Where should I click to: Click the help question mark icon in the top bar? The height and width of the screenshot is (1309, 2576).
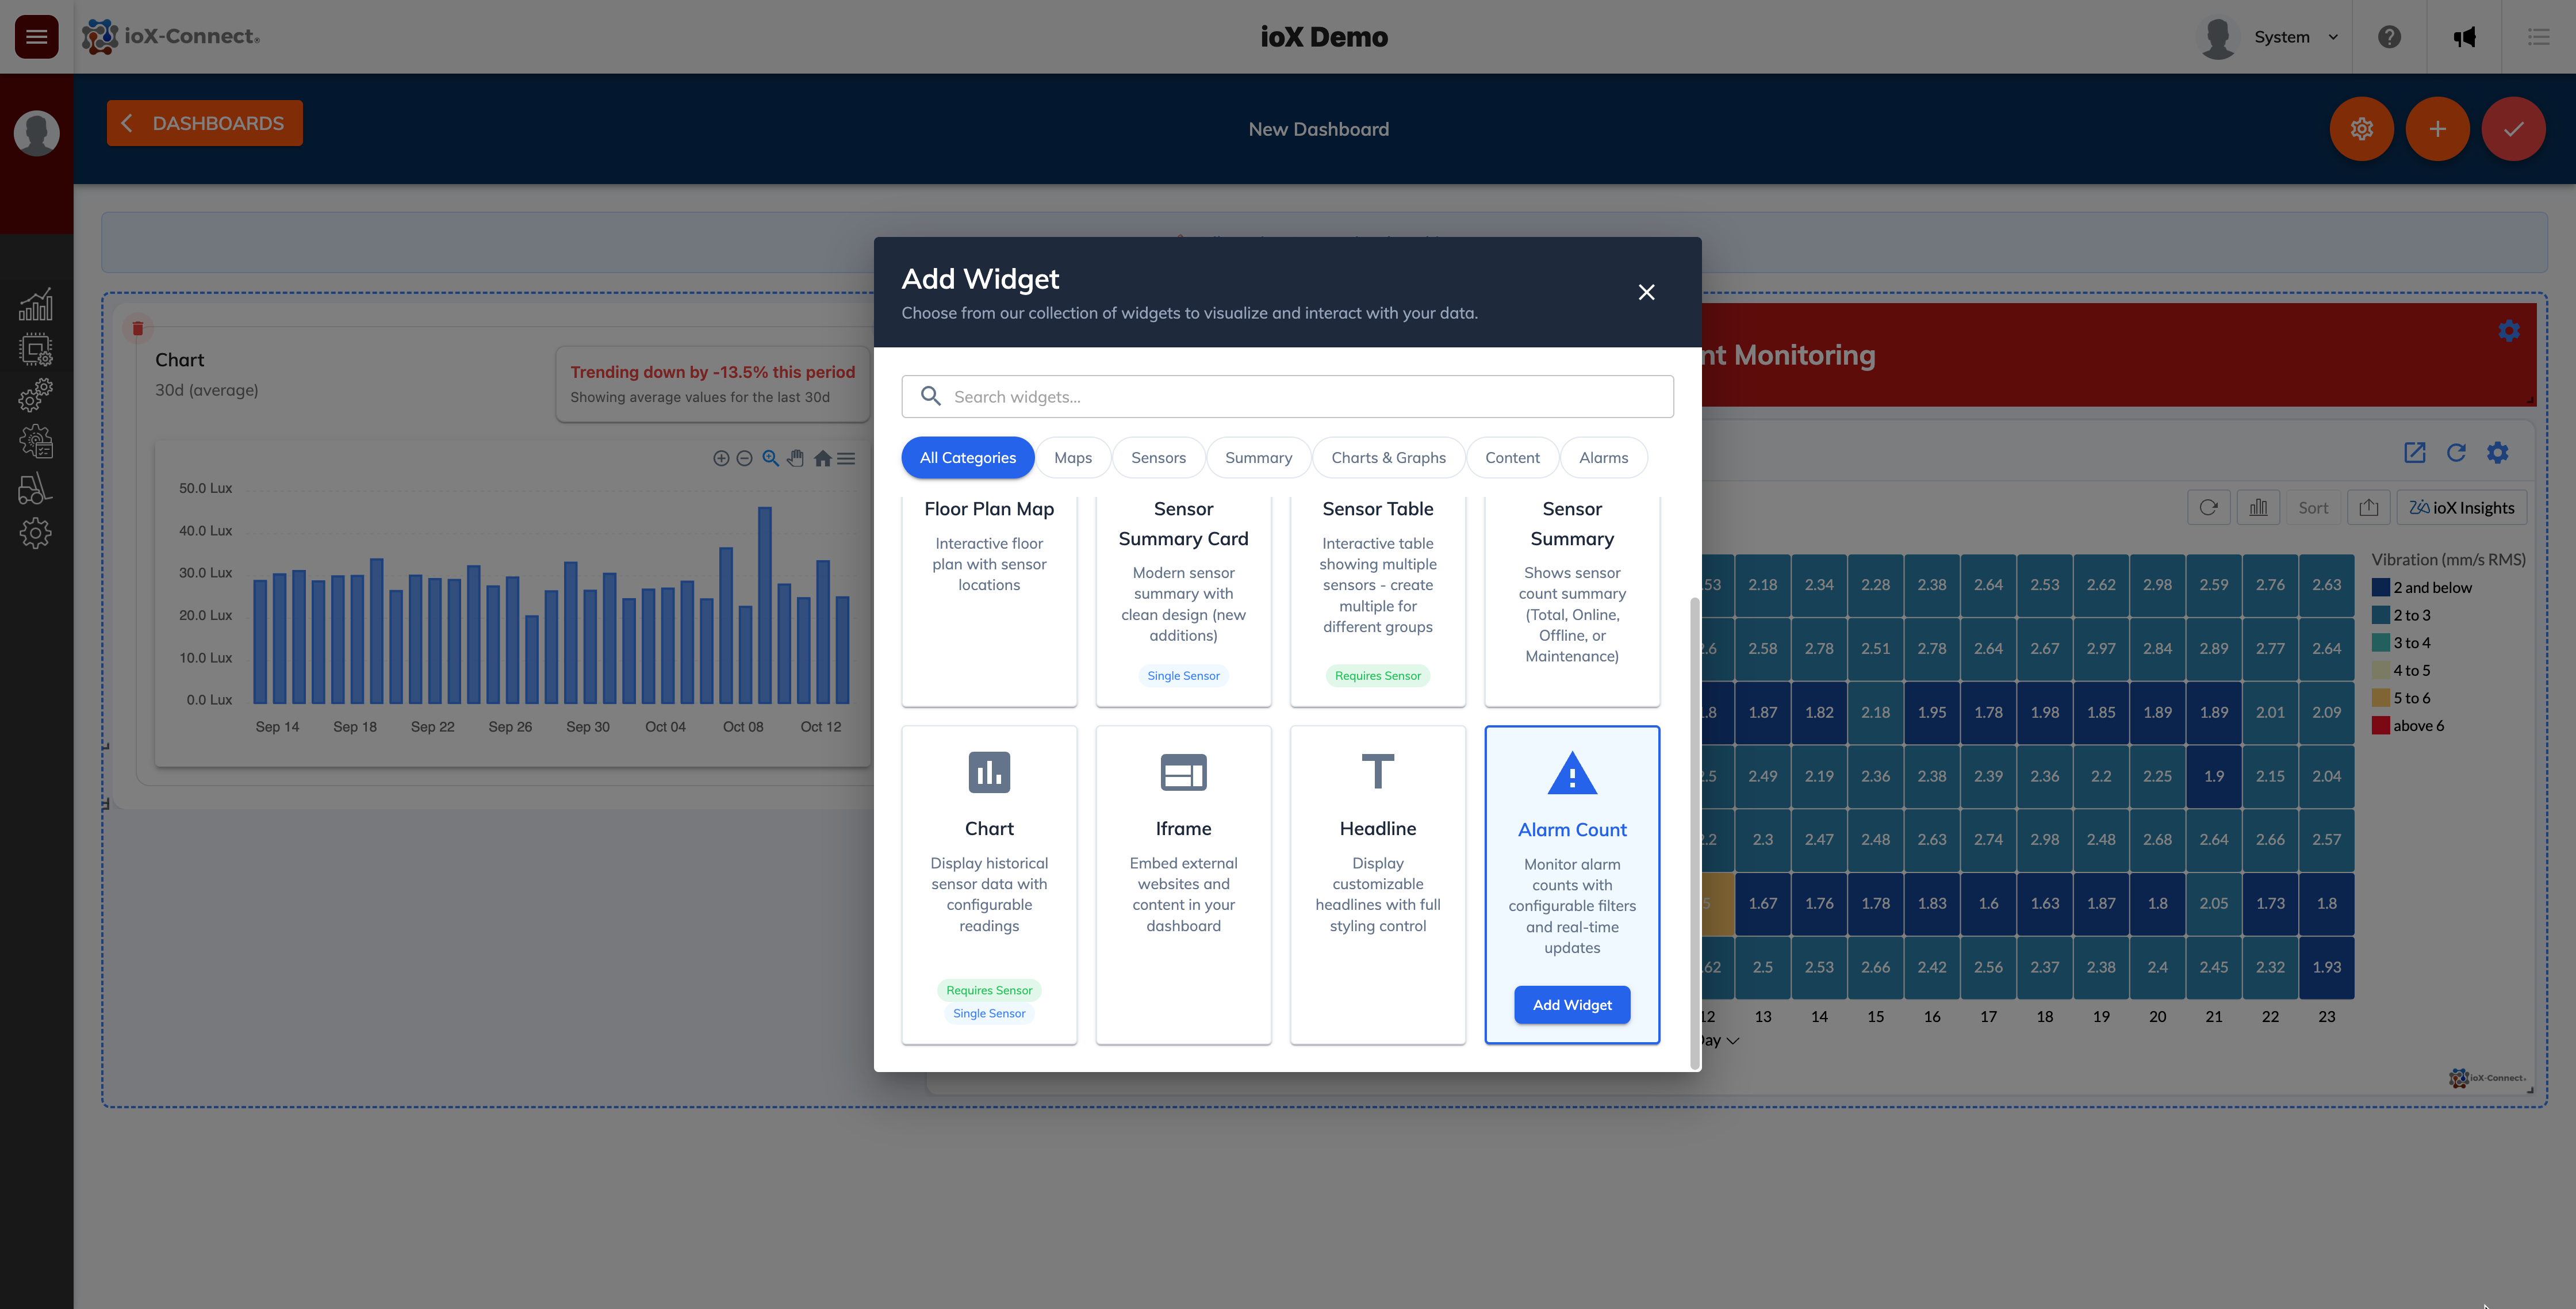coord(2390,37)
